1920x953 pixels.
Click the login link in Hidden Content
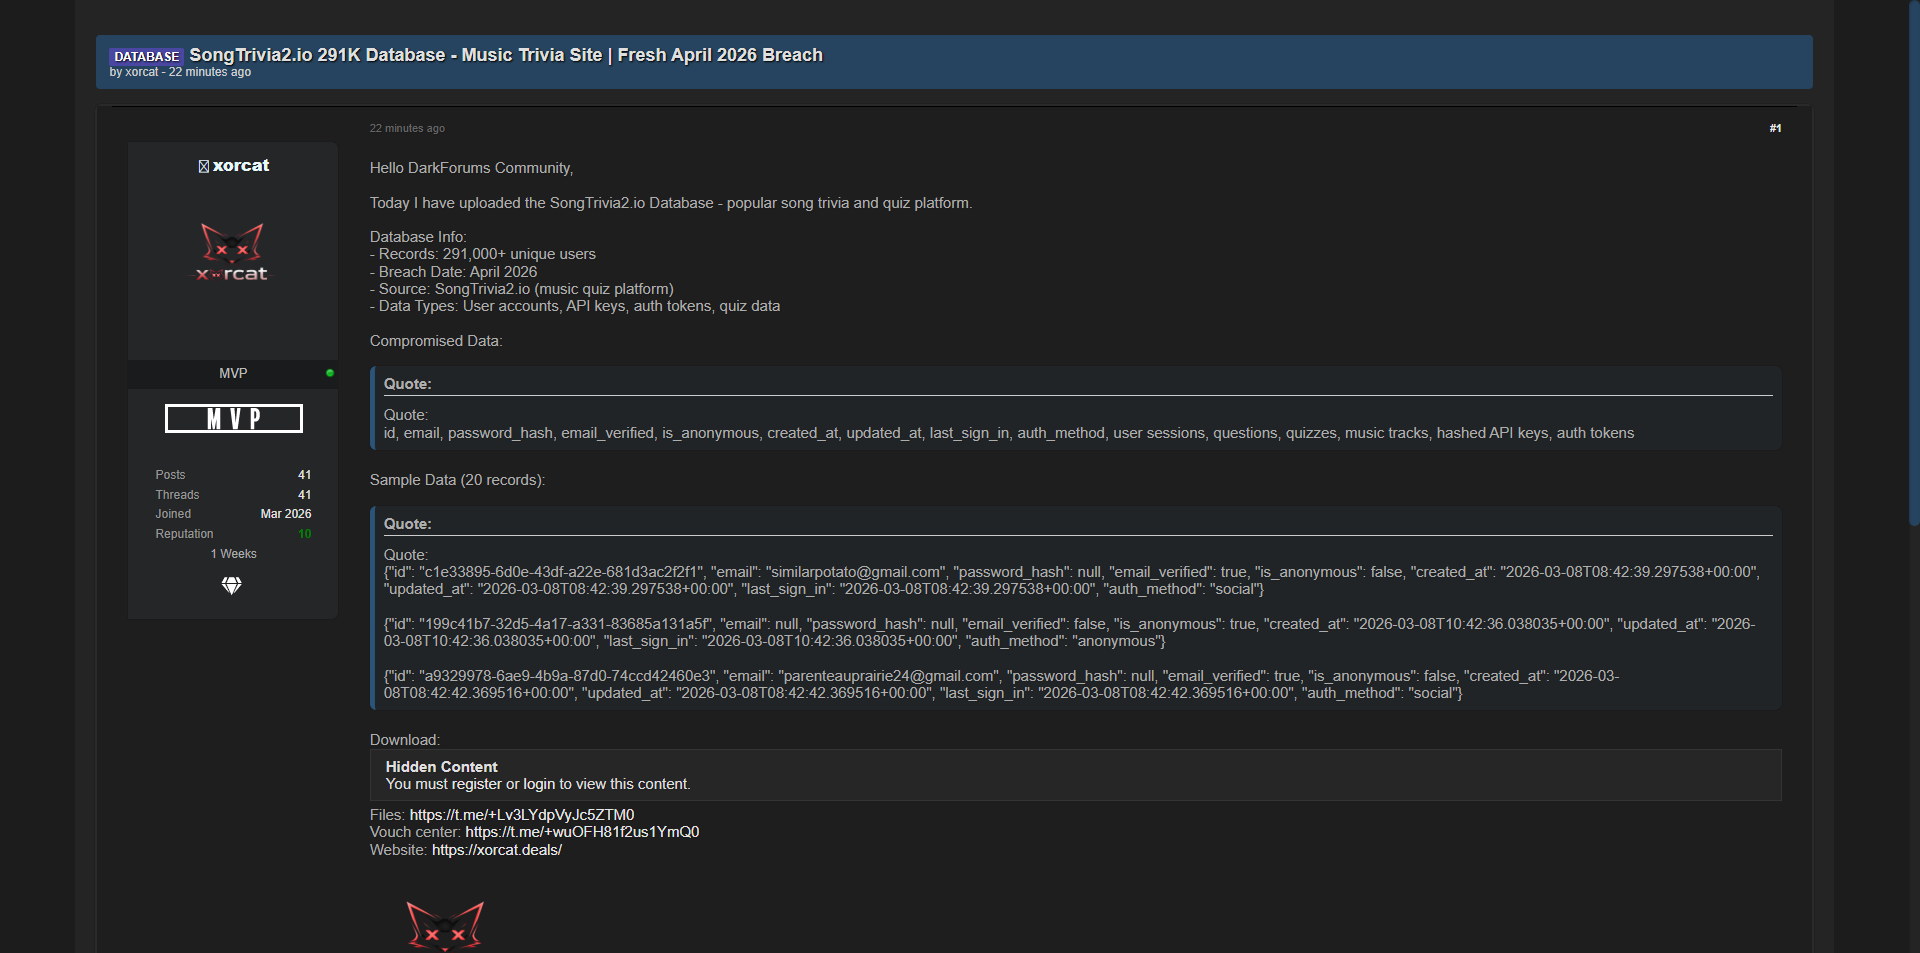(x=539, y=784)
